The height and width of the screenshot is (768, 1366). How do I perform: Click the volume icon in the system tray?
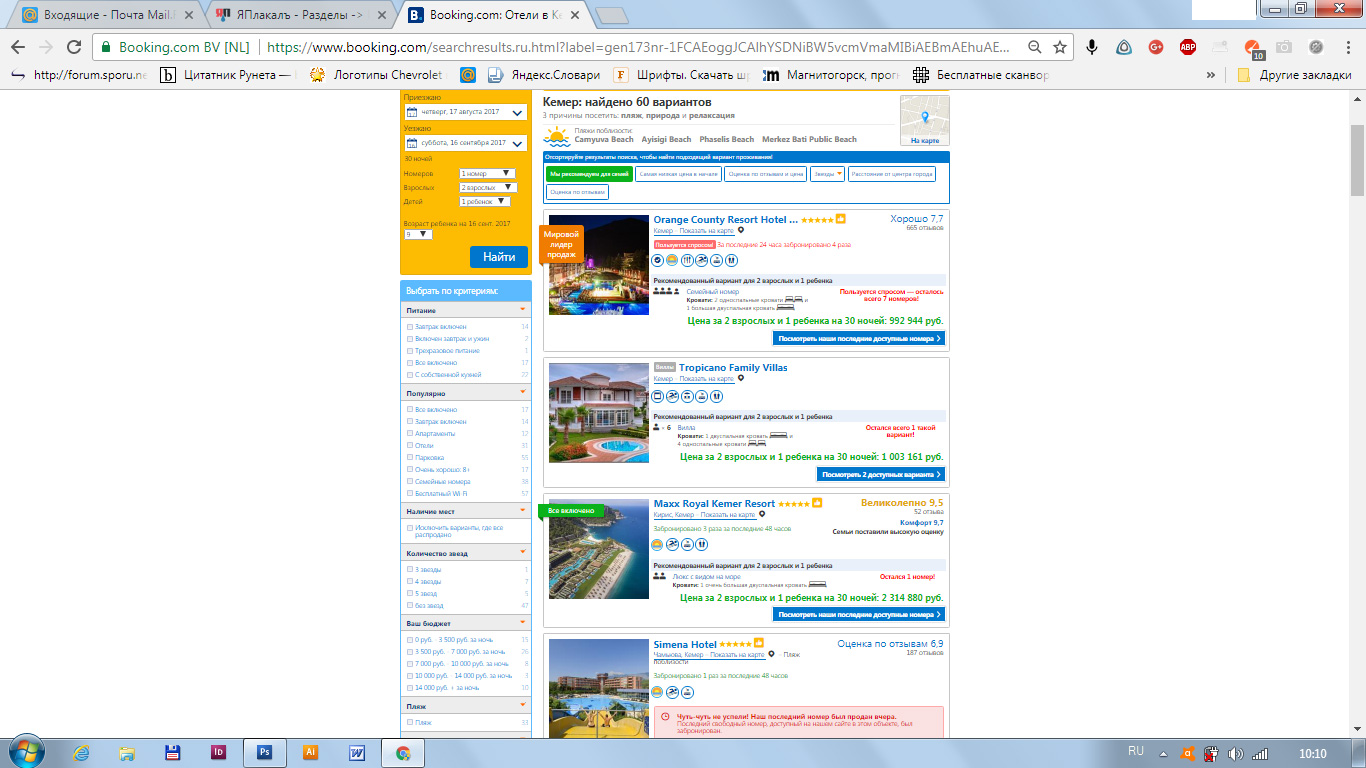1235,753
